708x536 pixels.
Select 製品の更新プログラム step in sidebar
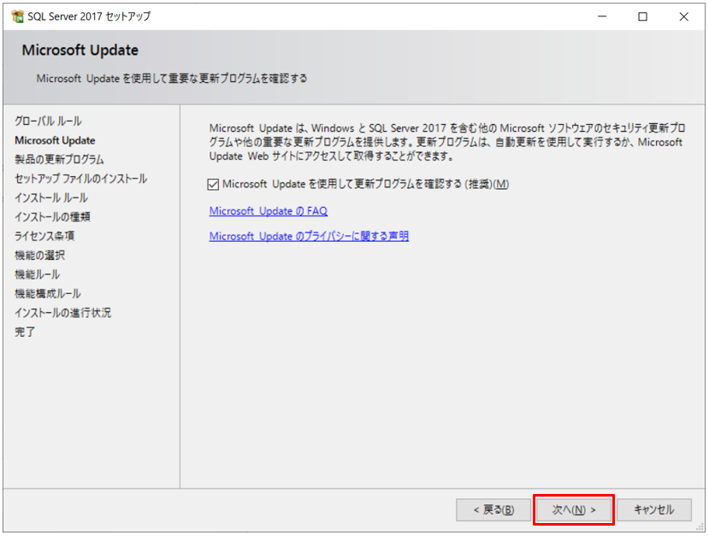tap(59, 159)
